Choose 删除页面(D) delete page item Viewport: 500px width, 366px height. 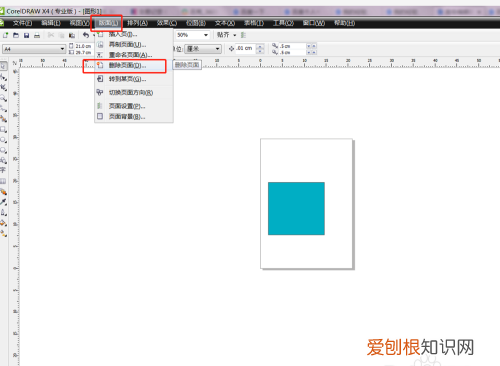tap(134, 65)
